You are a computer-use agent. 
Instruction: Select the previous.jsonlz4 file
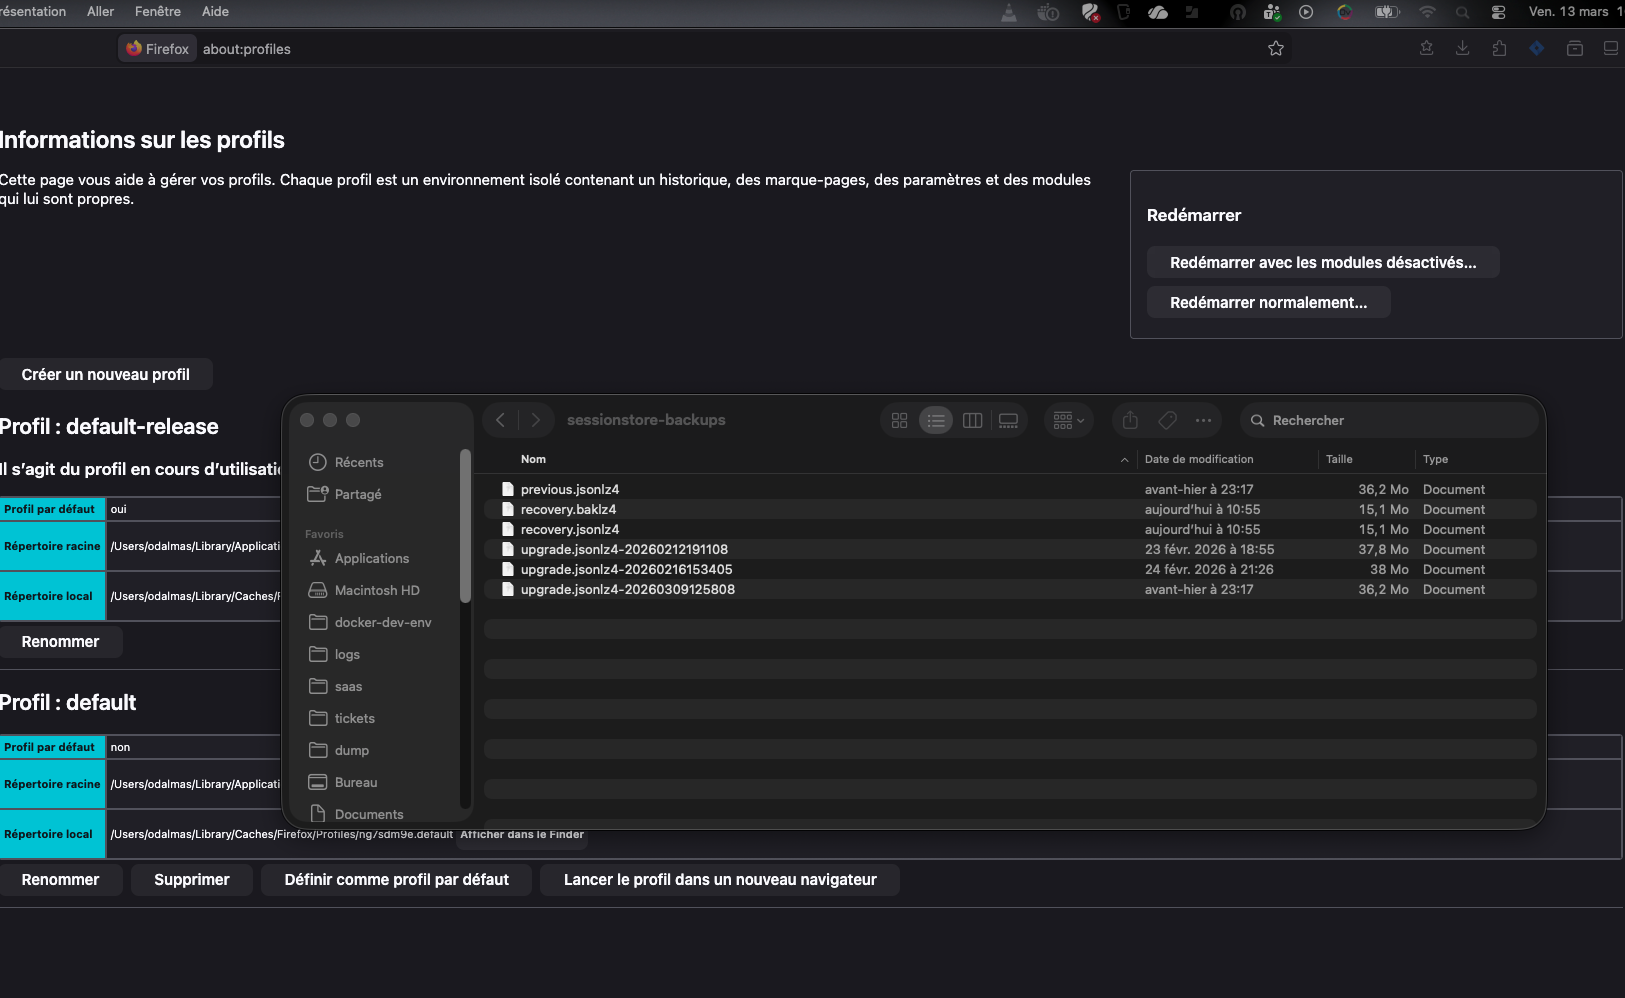[1010, 489]
